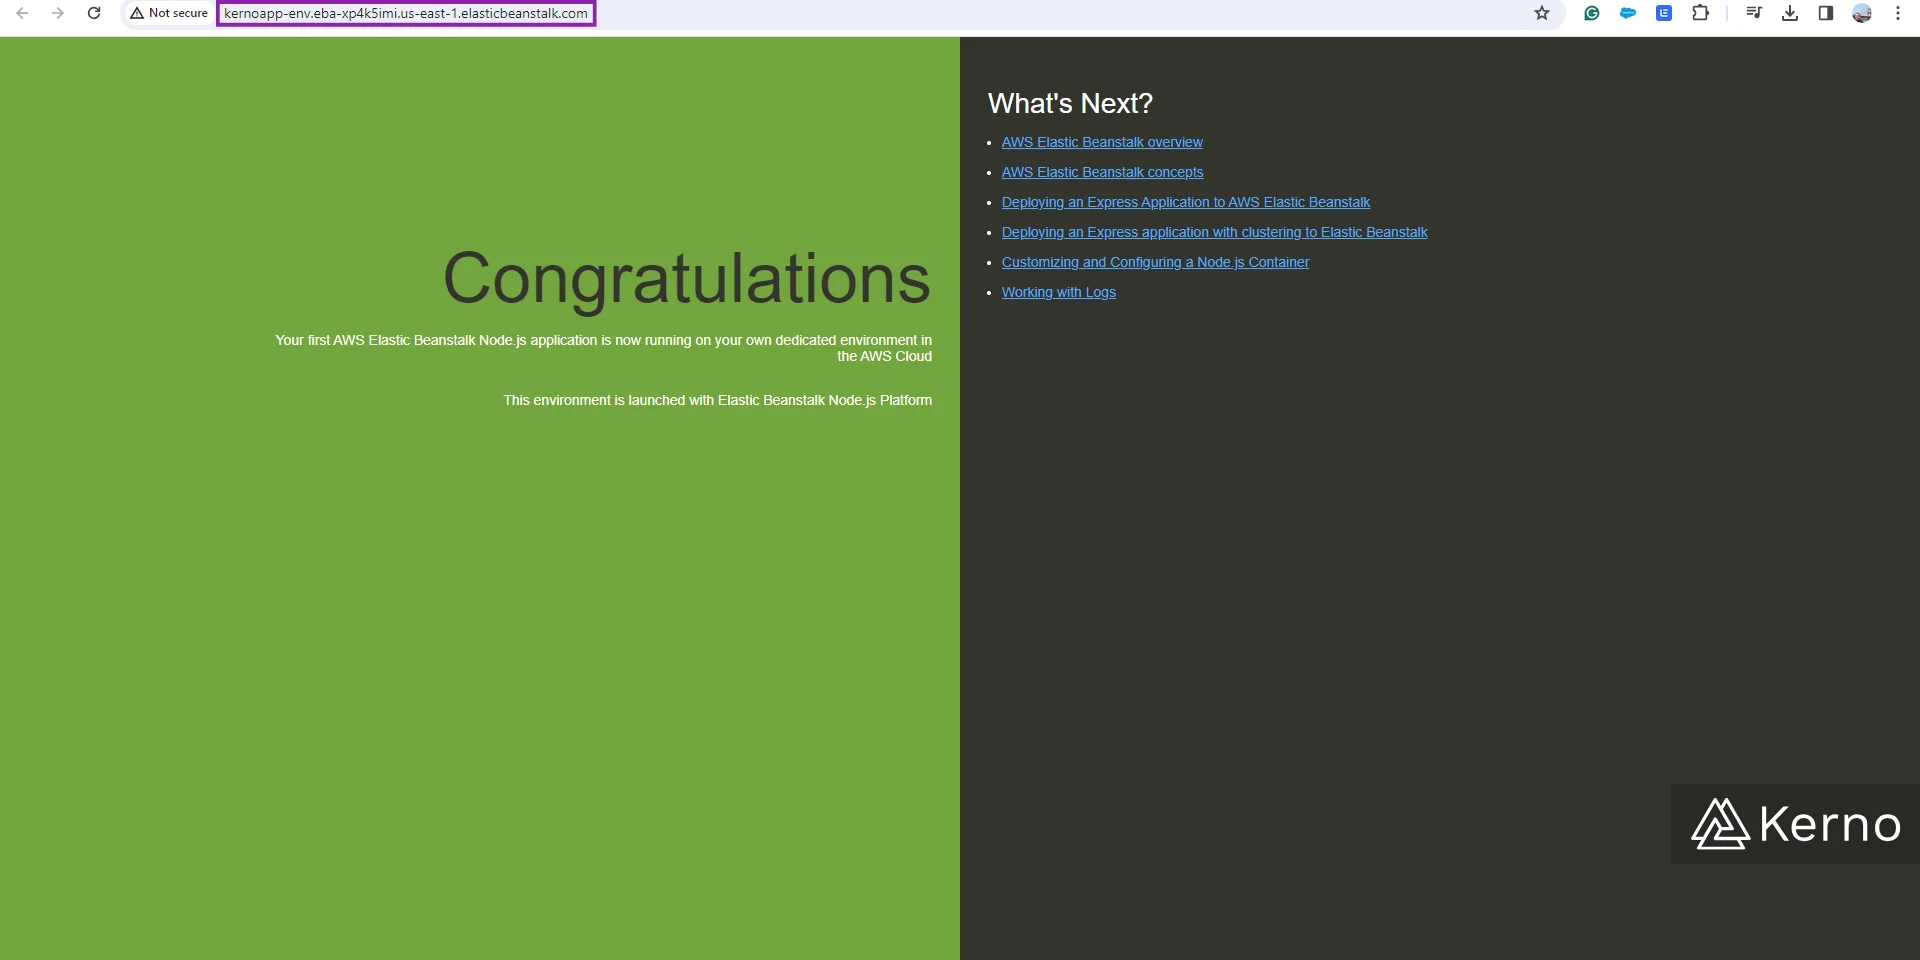1920x960 pixels.
Task: Click the What's Next? heading
Action: [1070, 103]
